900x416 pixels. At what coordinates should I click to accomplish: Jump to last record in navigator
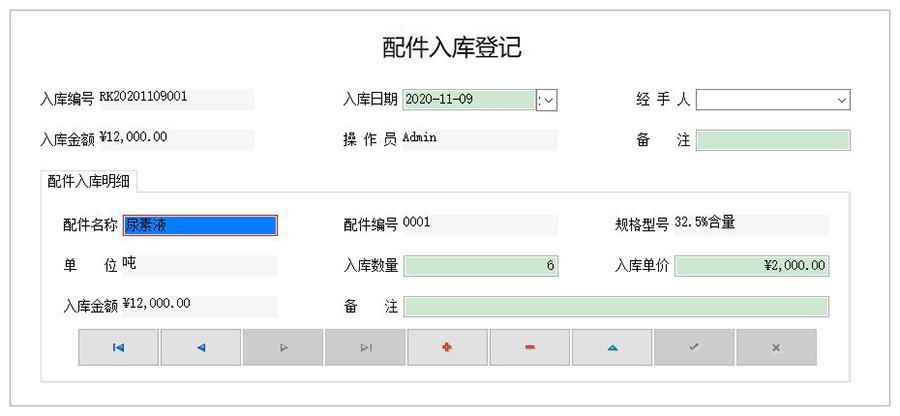tap(365, 347)
